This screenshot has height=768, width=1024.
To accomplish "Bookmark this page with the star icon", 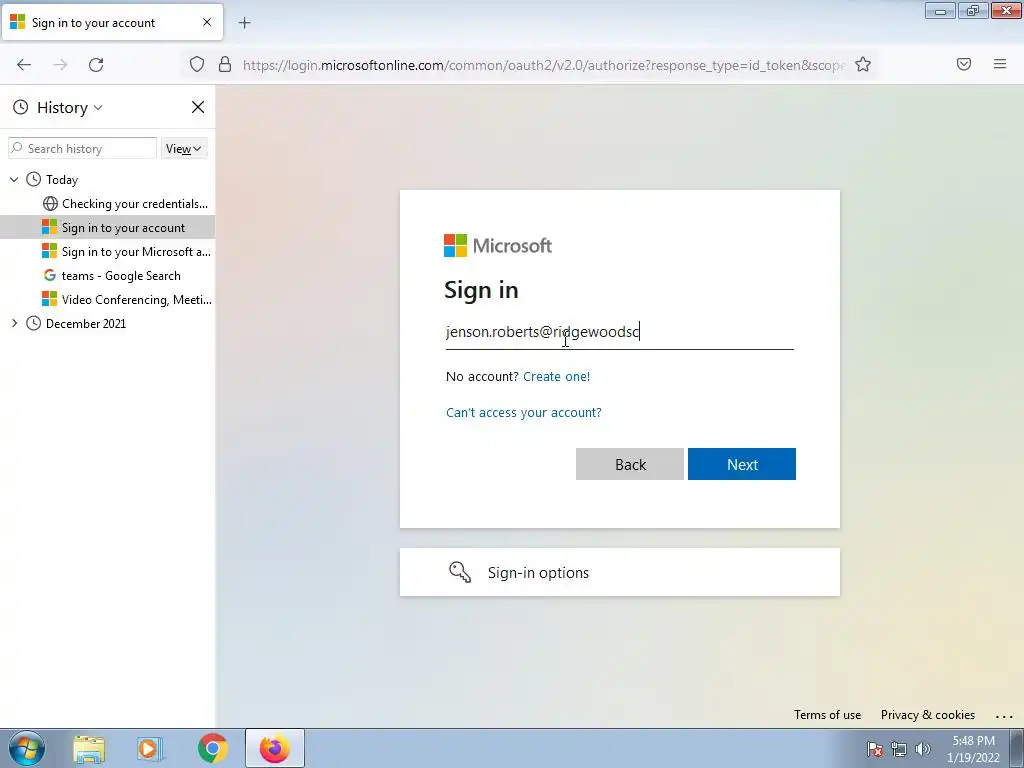I will [863, 64].
